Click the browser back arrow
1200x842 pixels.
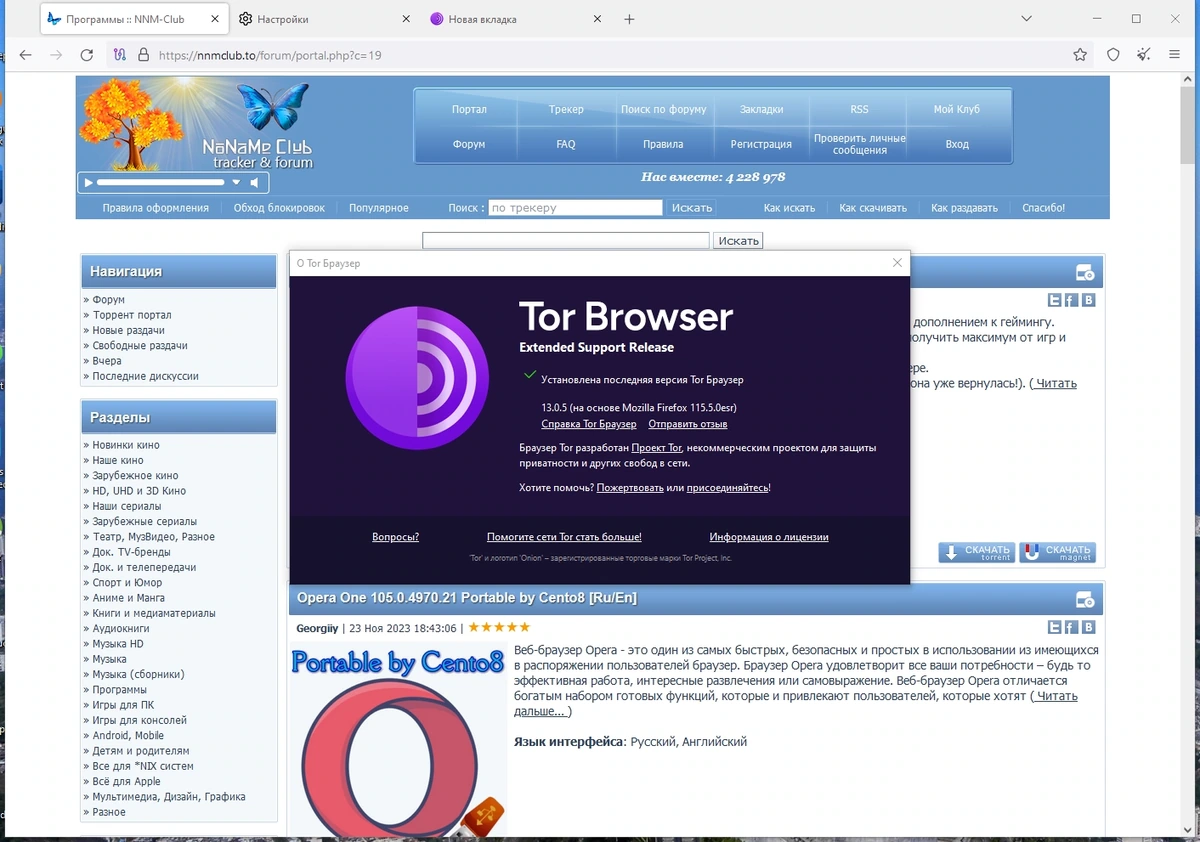tap(25, 55)
